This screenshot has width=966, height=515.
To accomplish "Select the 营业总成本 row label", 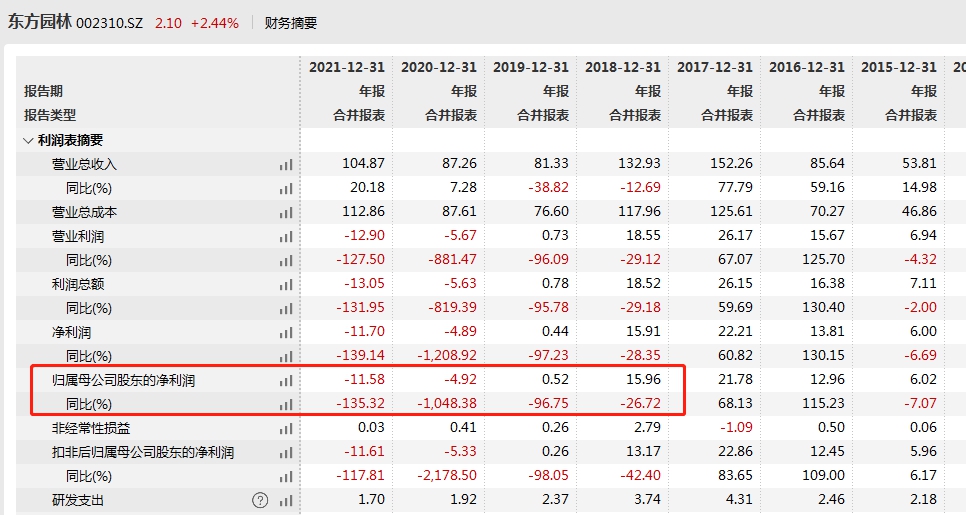I will (x=84, y=213).
